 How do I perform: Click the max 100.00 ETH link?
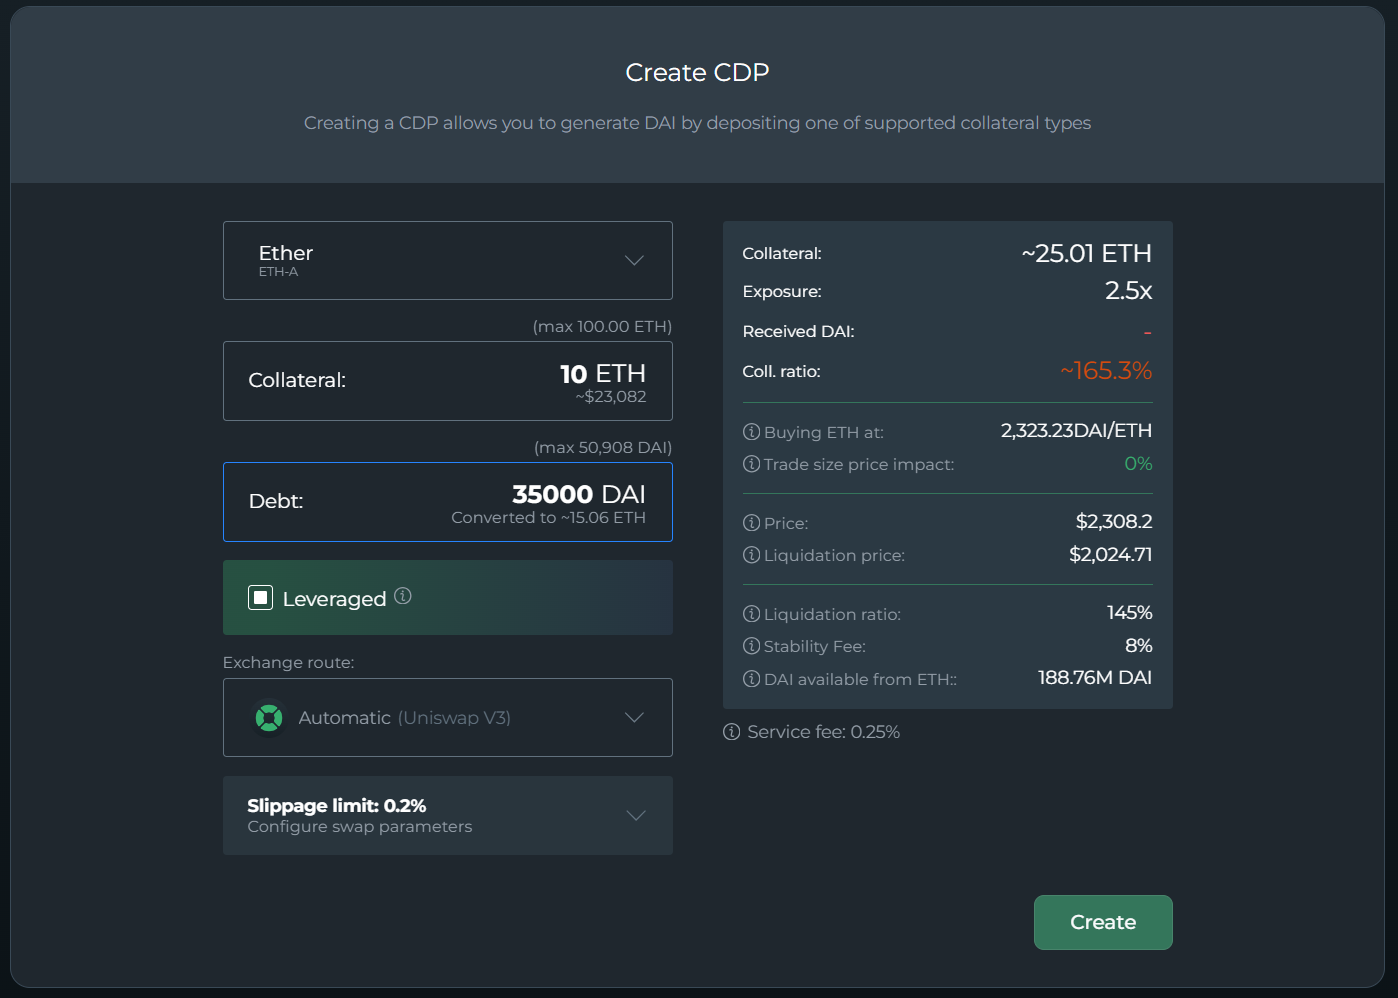[x=602, y=327]
